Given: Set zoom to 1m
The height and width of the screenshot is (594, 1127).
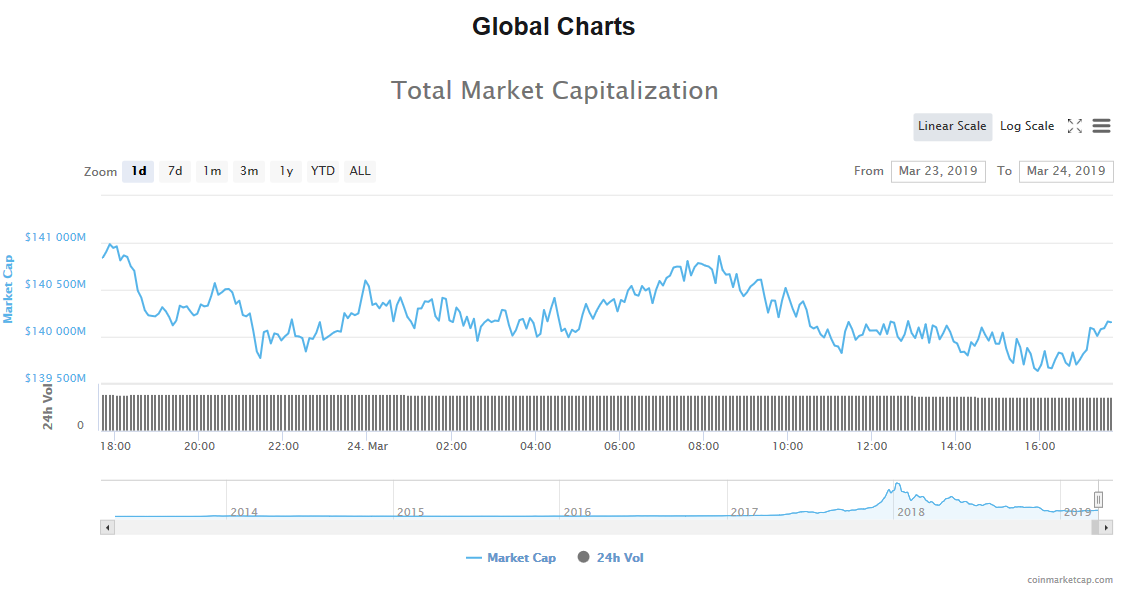Looking at the screenshot, I should (212, 171).
